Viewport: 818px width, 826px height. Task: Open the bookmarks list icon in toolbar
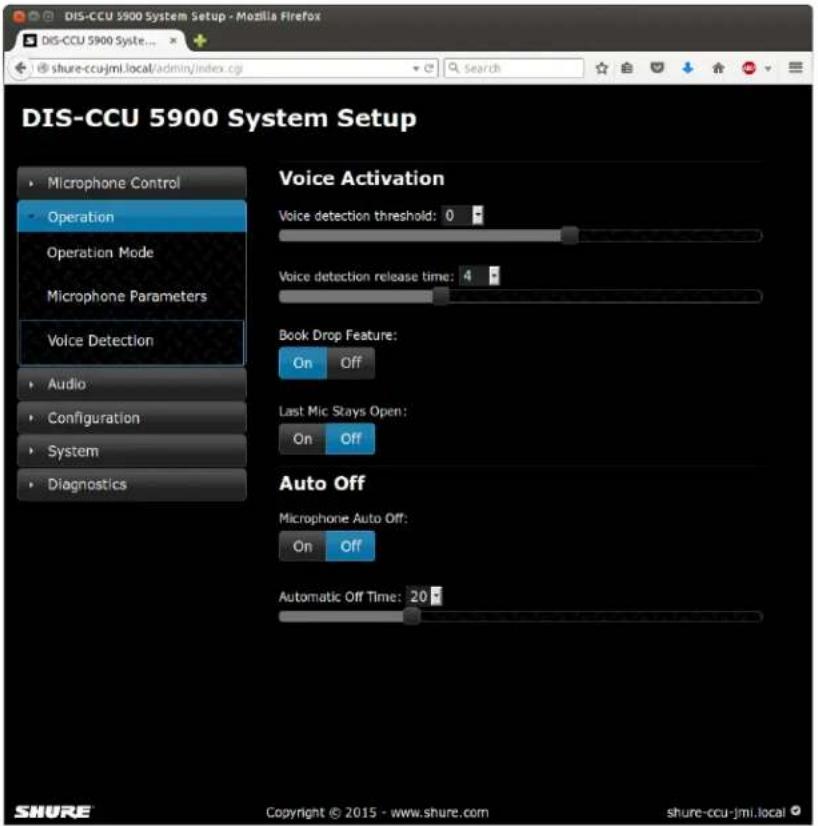point(627,68)
